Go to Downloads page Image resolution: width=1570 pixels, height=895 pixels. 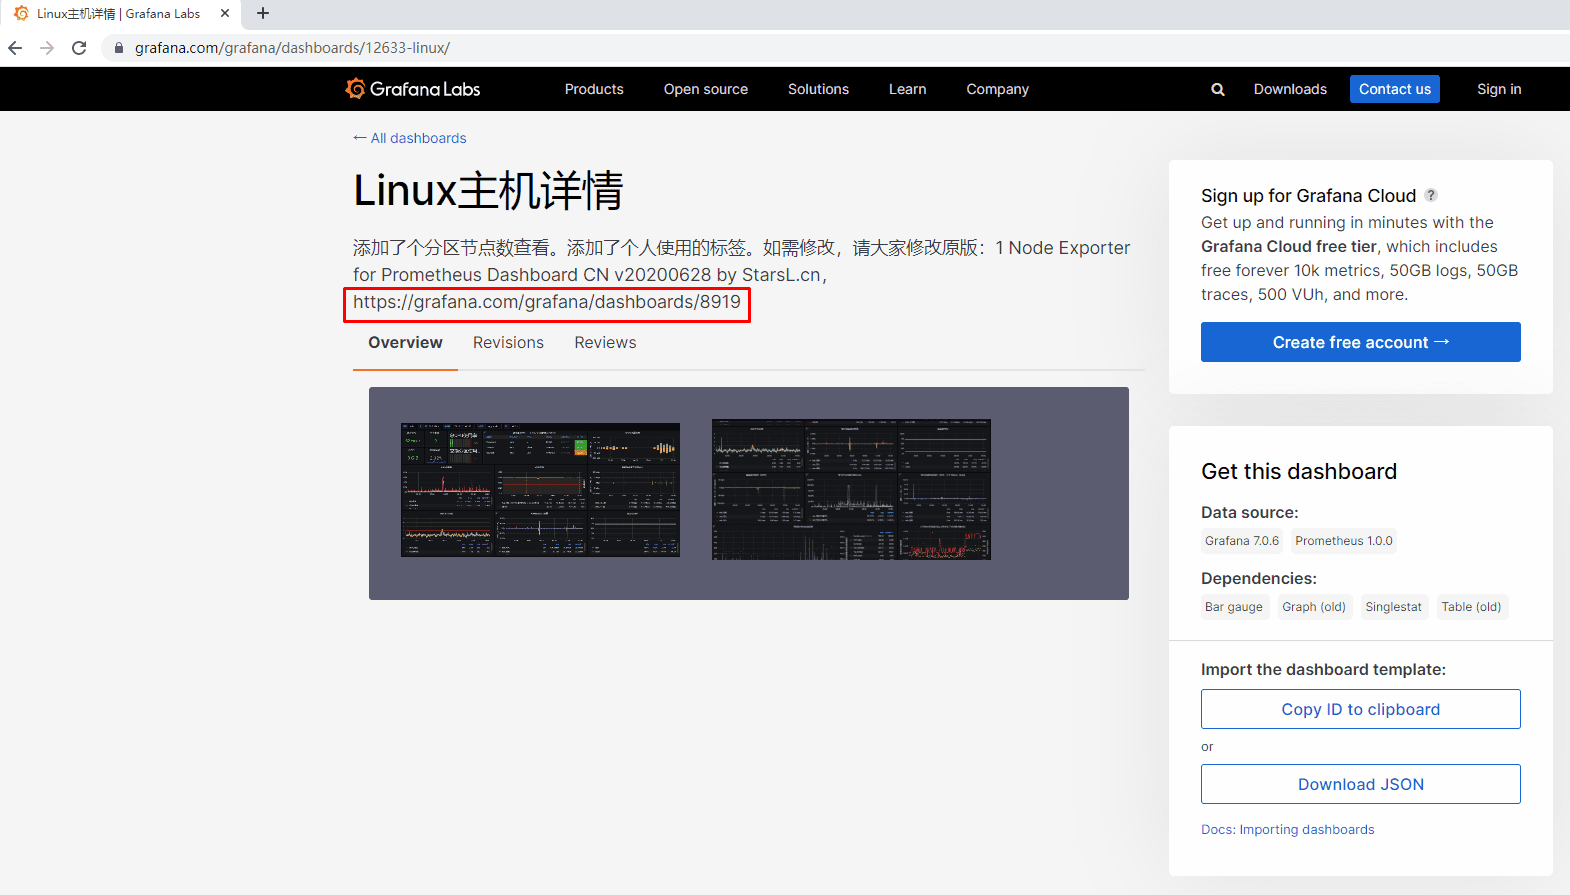[1290, 89]
